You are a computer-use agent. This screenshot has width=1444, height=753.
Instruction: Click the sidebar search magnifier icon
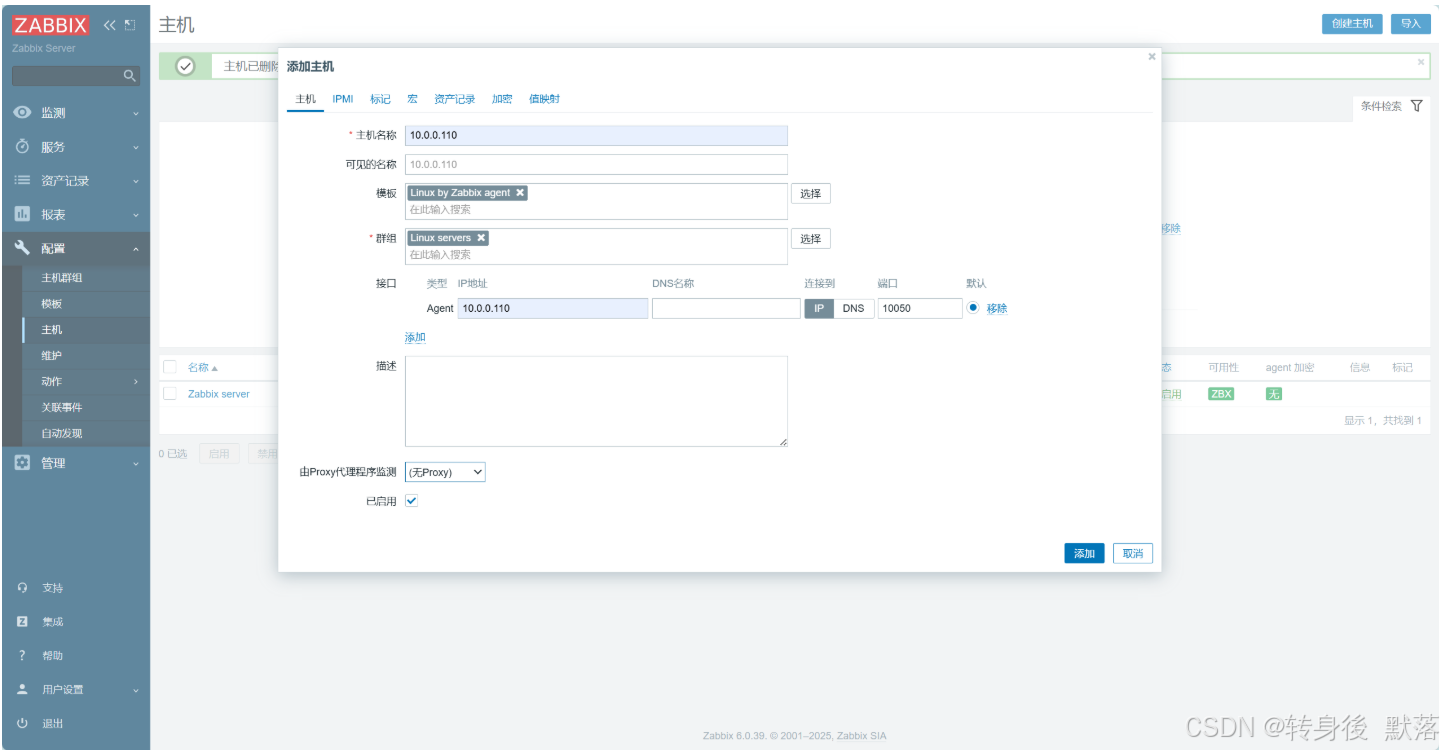point(129,76)
